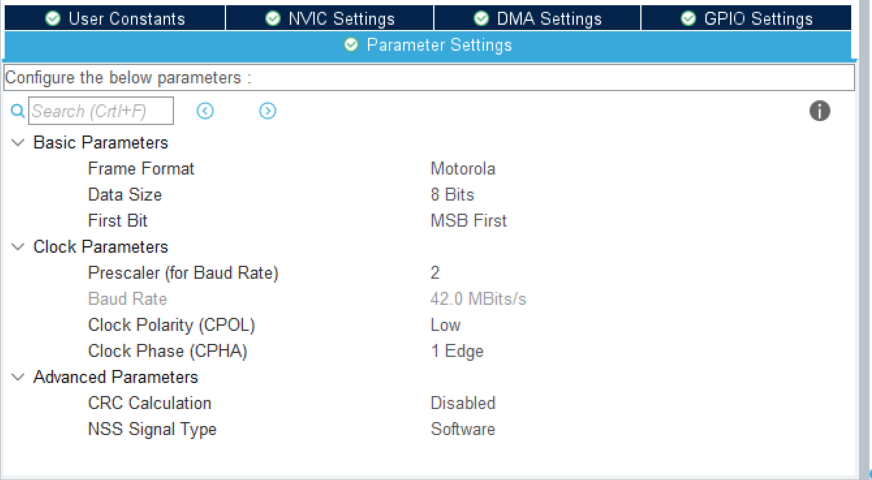Viewport: 872px width, 480px height.
Task: Edit Clock Phase 1 Edge value
Action: point(457,351)
